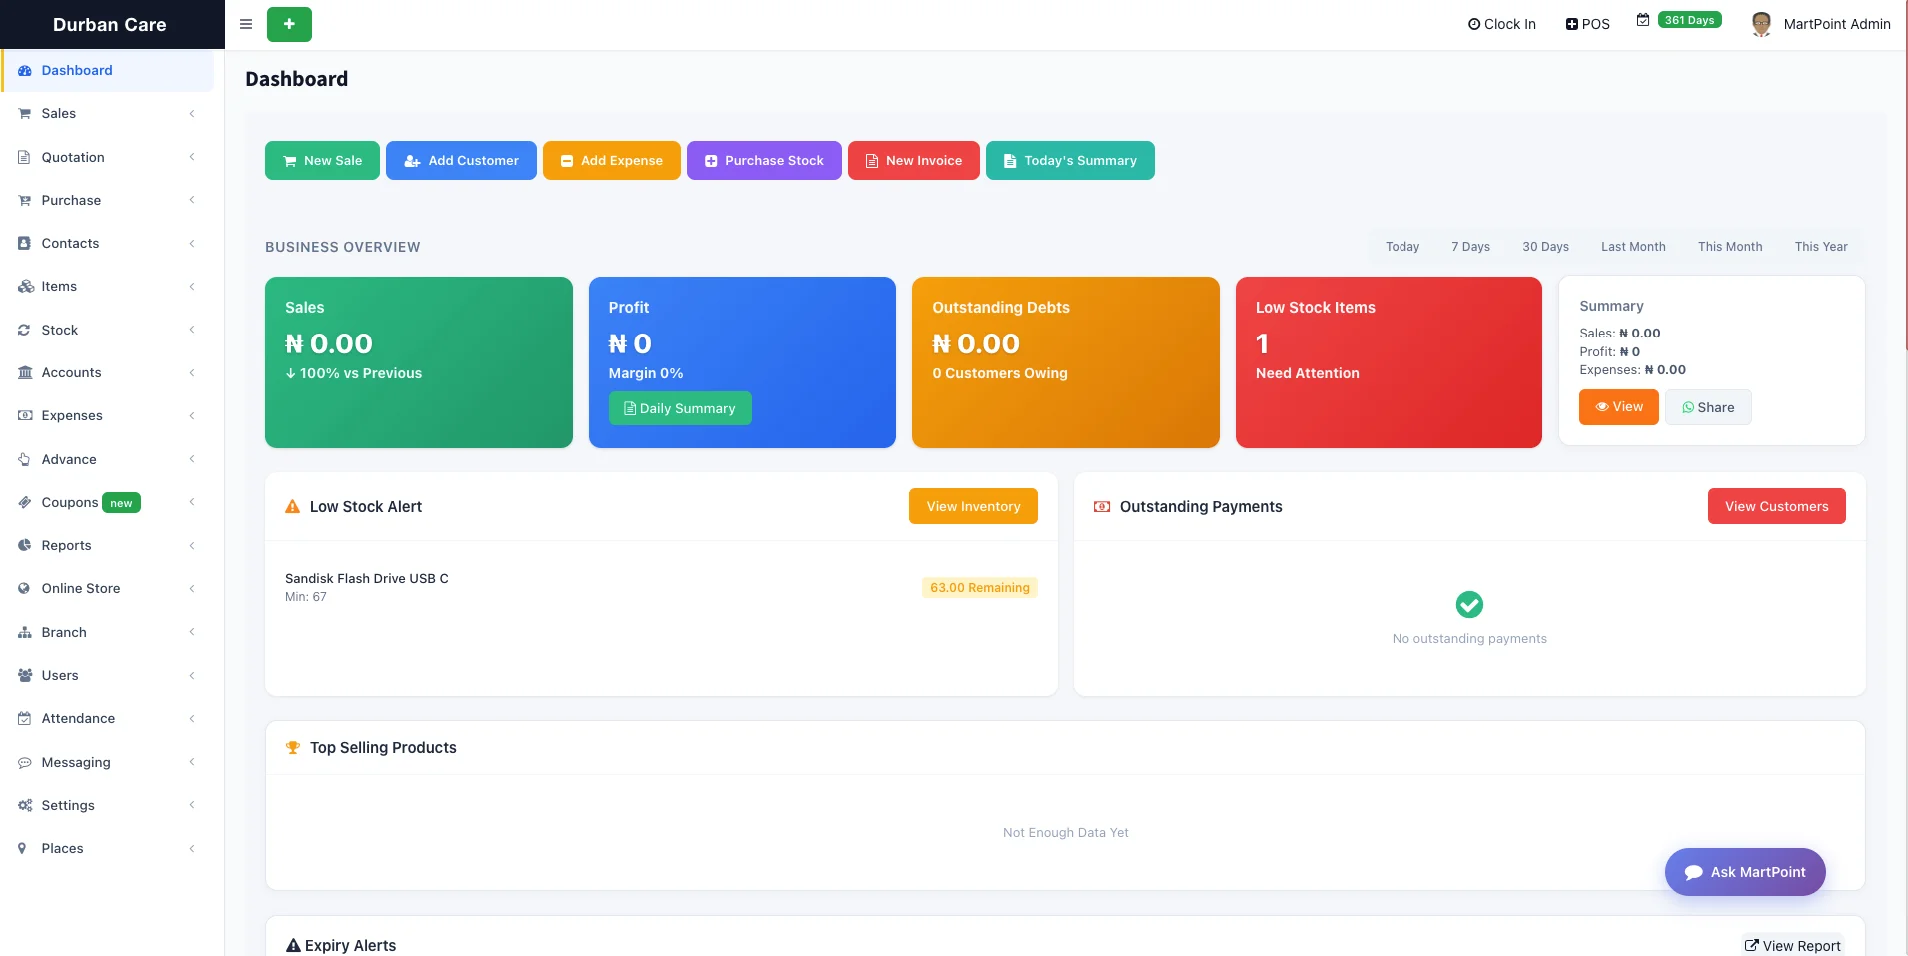Click the Stock refresh icon in sidebar
This screenshot has height=956, width=1908.
[25, 330]
